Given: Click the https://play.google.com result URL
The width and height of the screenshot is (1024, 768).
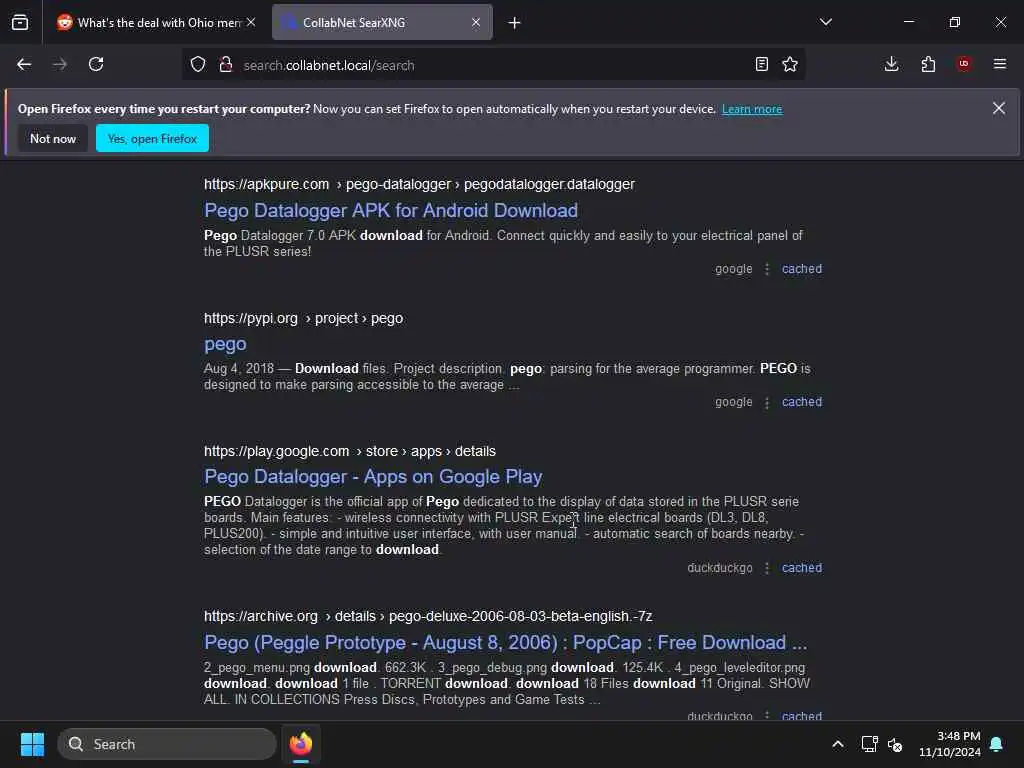Looking at the screenshot, I should click(x=349, y=451).
